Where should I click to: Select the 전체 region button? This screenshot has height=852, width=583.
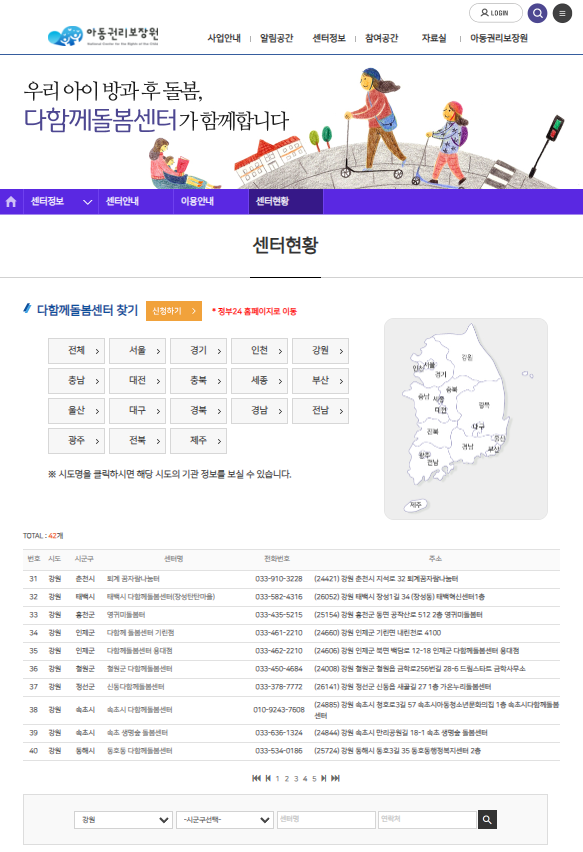point(76,351)
